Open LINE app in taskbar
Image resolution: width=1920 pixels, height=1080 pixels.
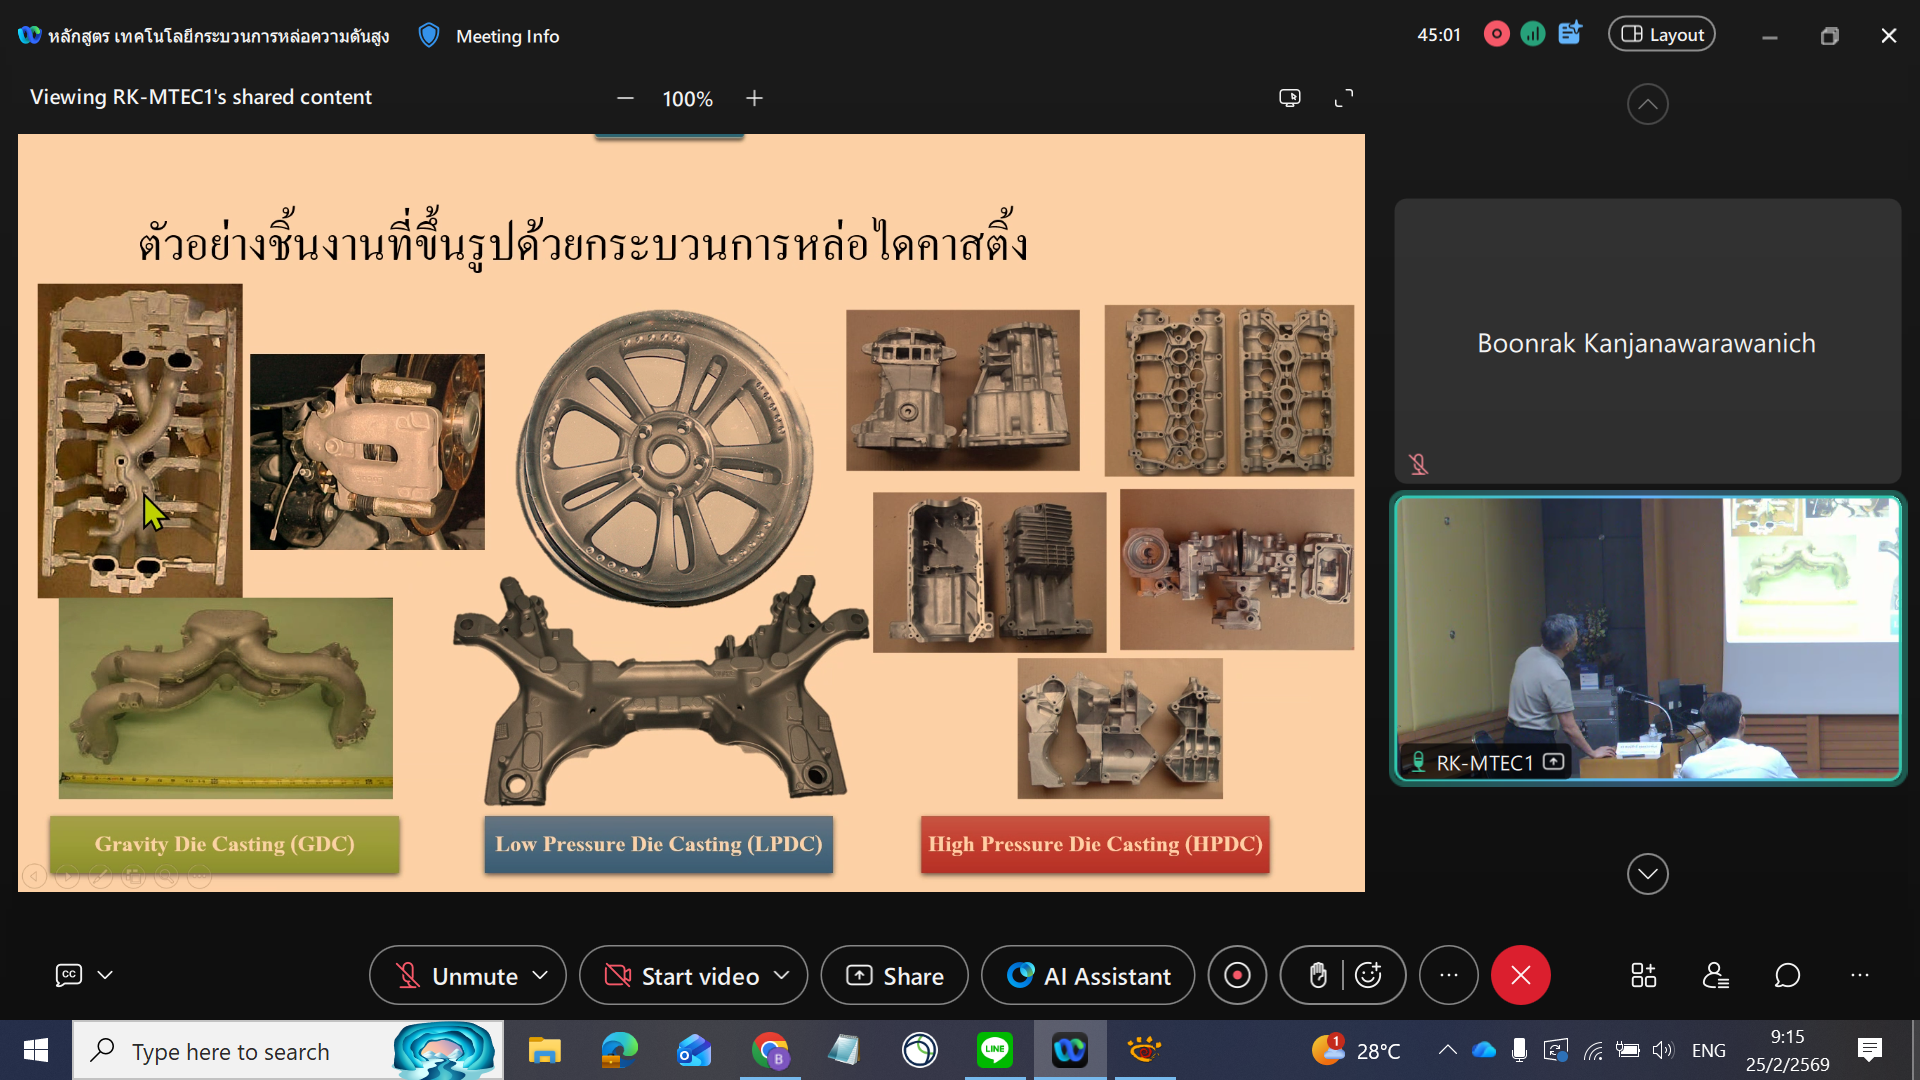click(x=994, y=1050)
